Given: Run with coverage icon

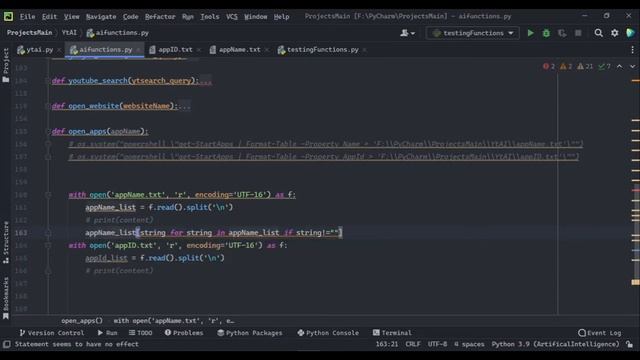Looking at the screenshot, I should click(562, 33).
